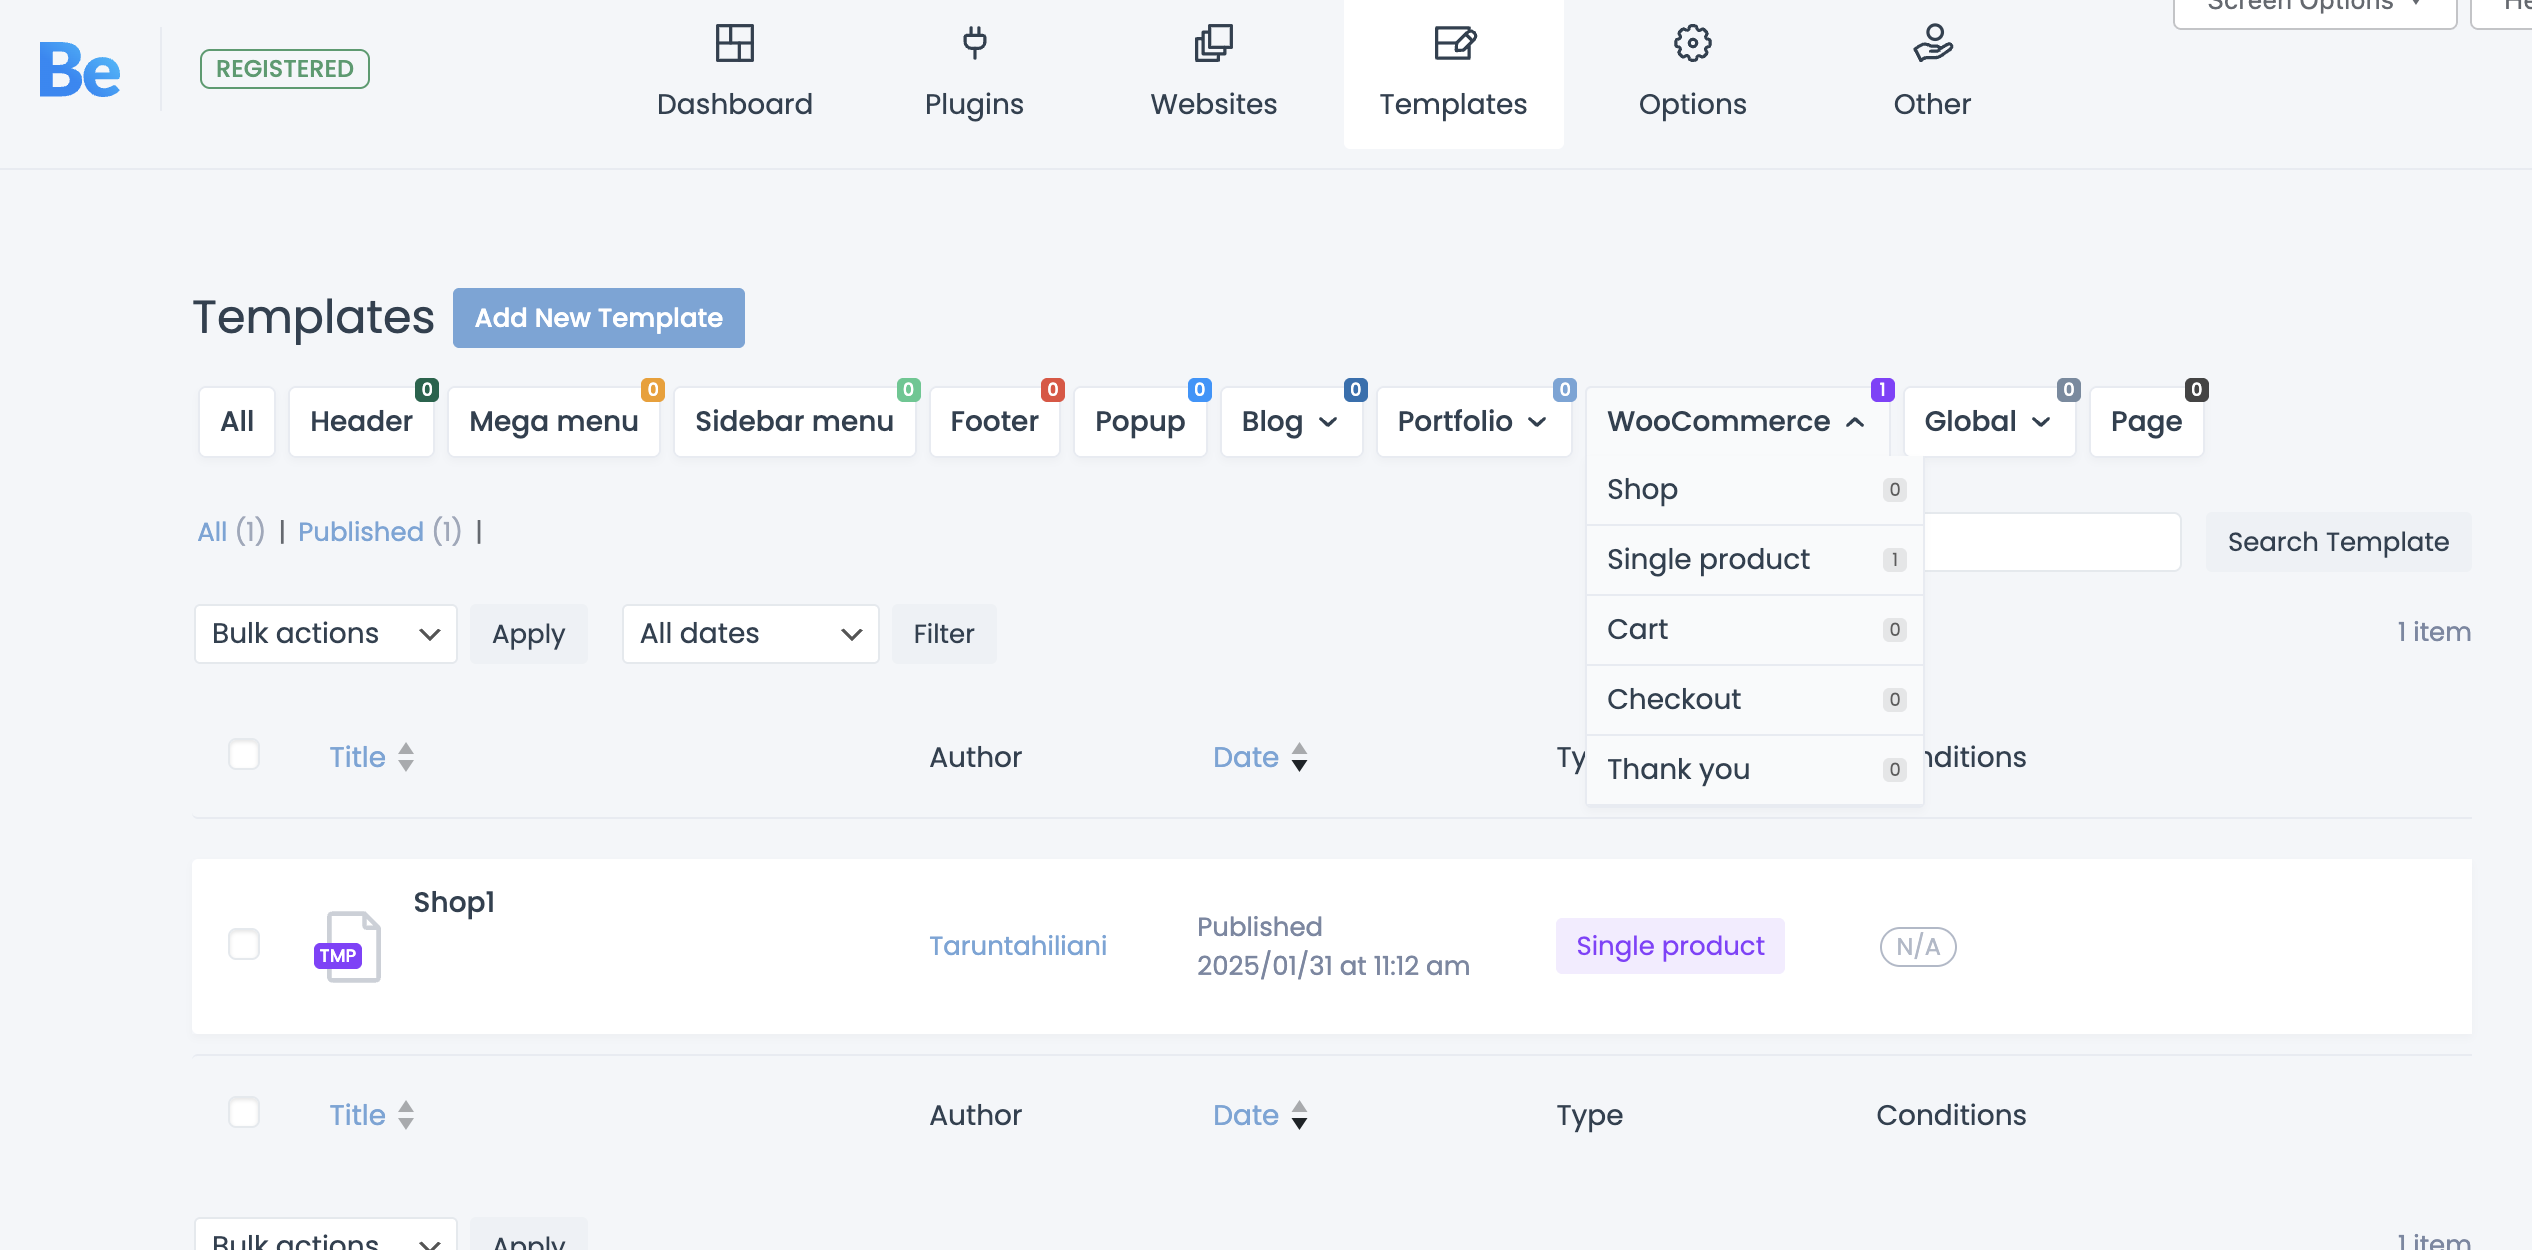Toggle select-all checkbox in table footer
Screen dimensions: 2532x1250
(244, 1113)
